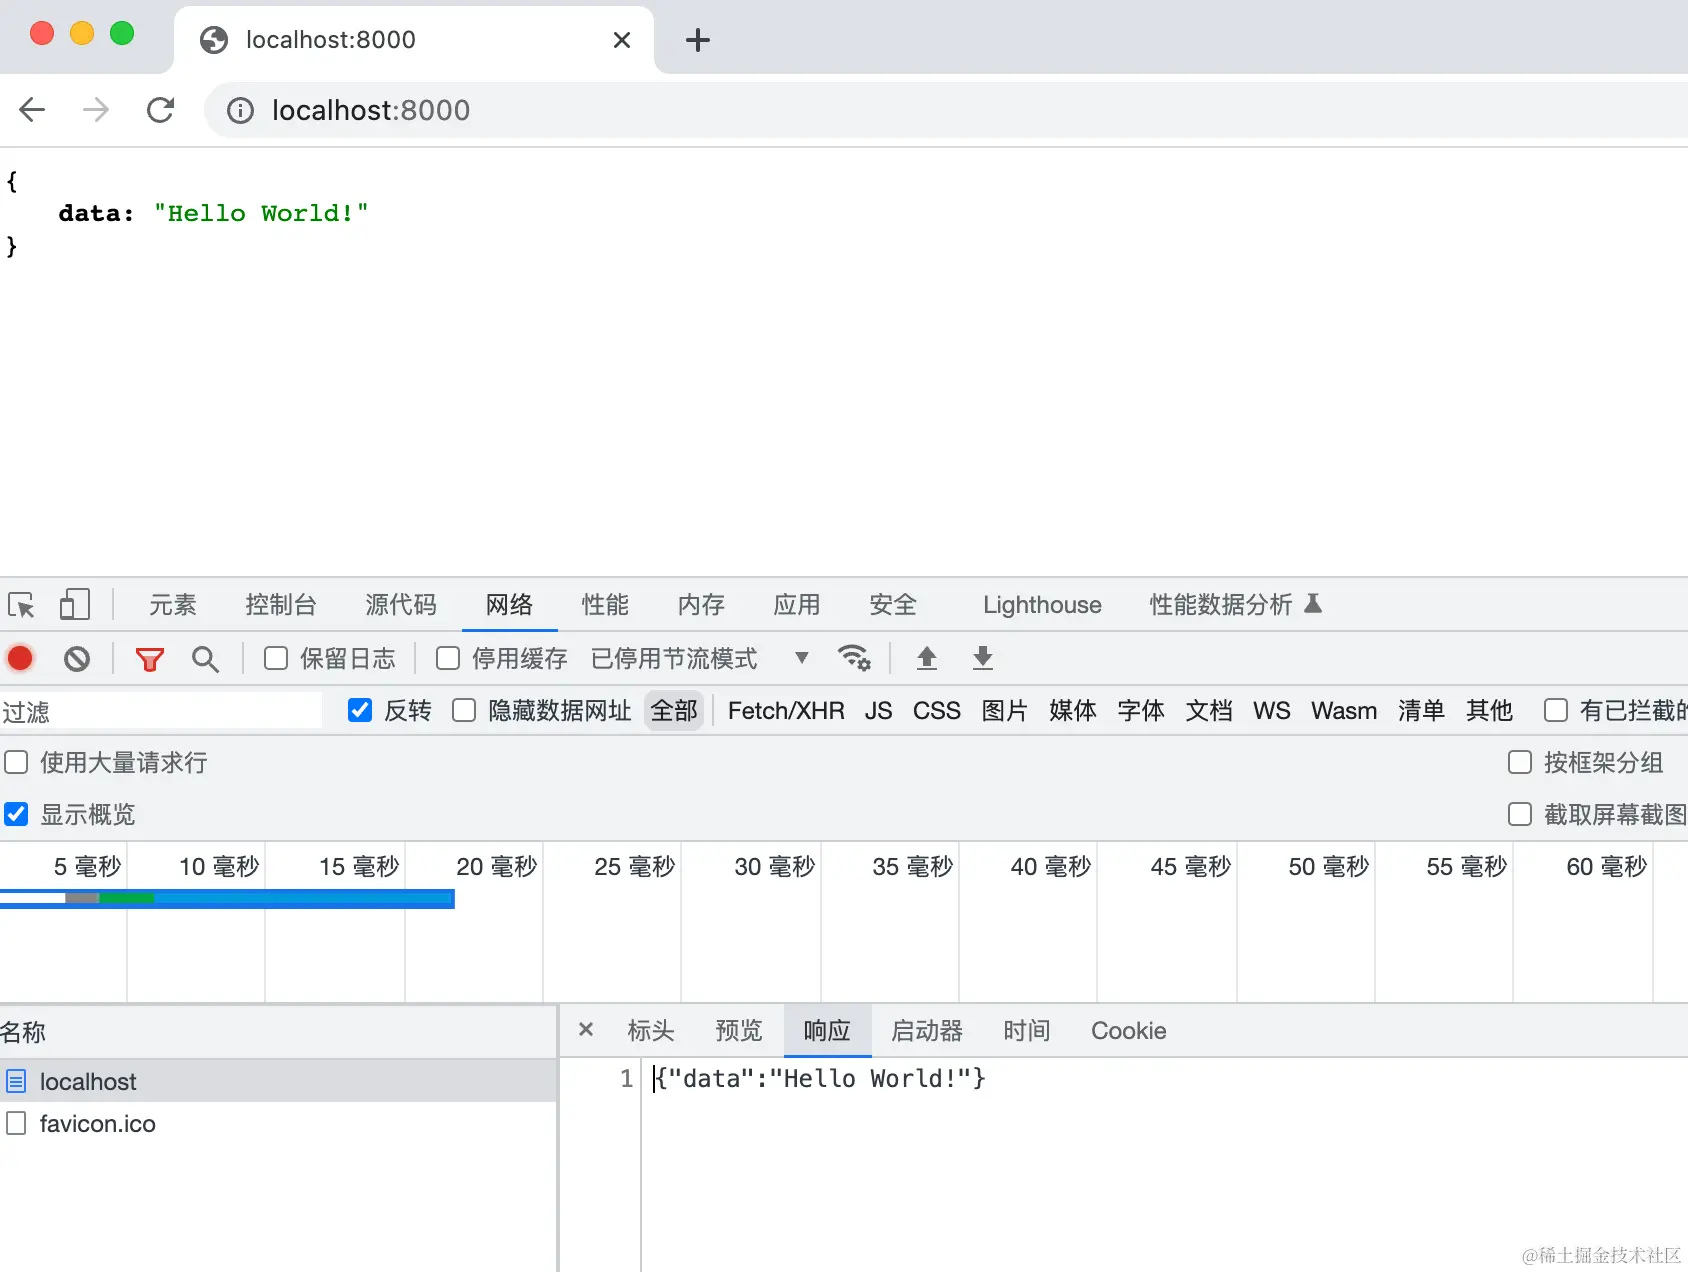Viewport: 1688px width, 1272px height.
Task: Show the 预览 tab of the request
Action: [739, 1031]
